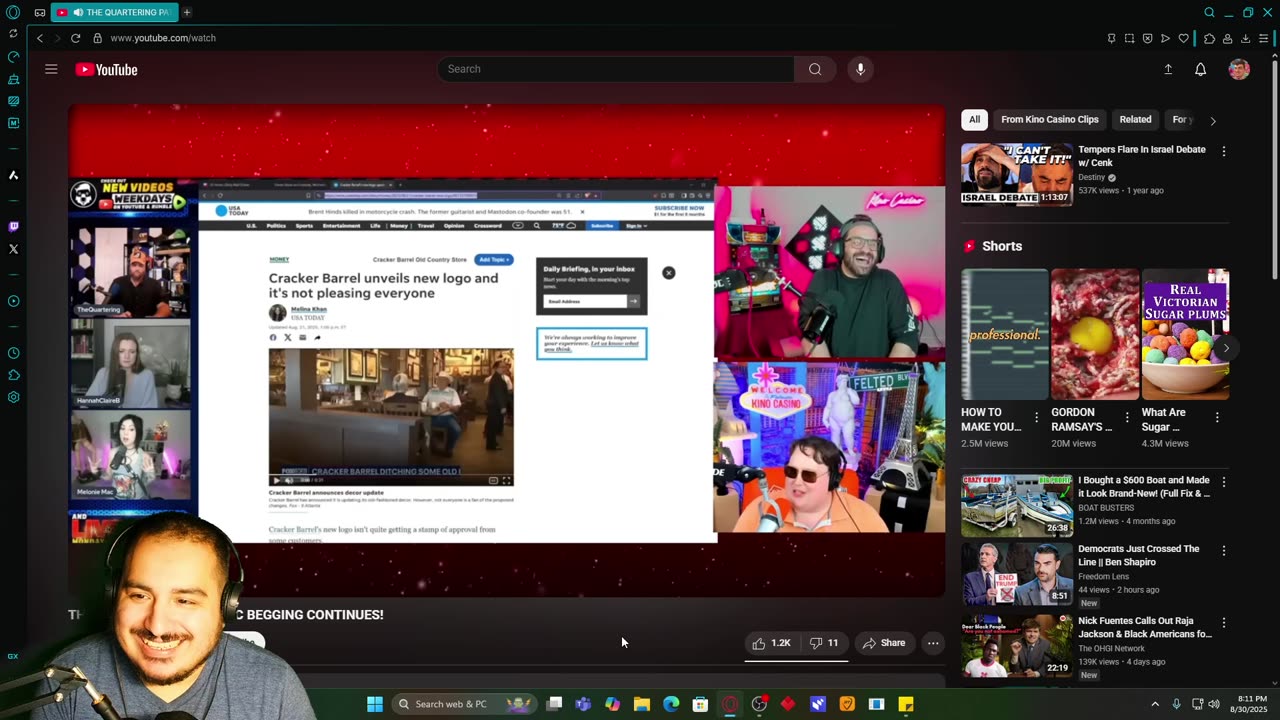Open Microsoft Store from the taskbar
Screen dimensions: 1280x720
click(x=700, y=704)
